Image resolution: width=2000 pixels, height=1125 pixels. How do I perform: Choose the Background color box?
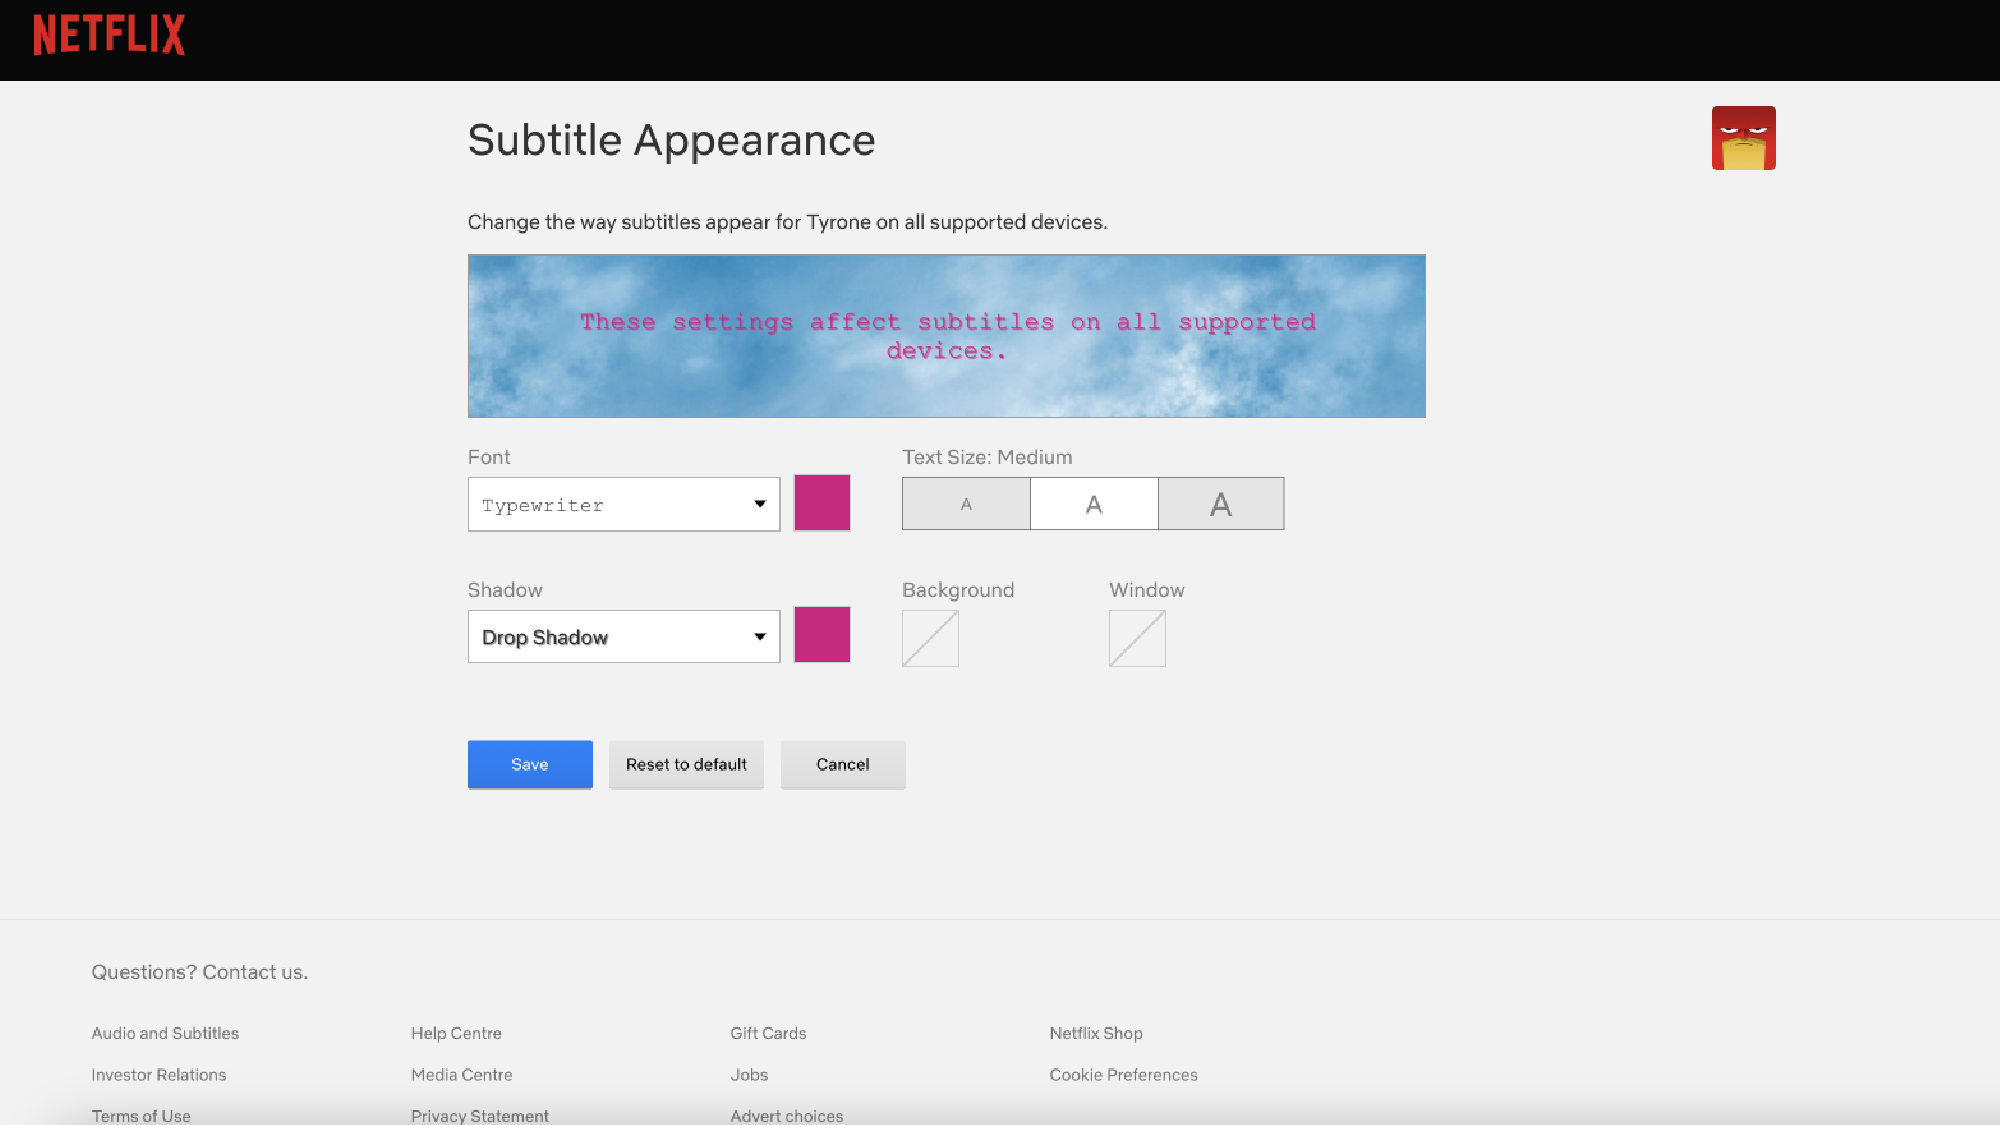(x=930, y=639)
